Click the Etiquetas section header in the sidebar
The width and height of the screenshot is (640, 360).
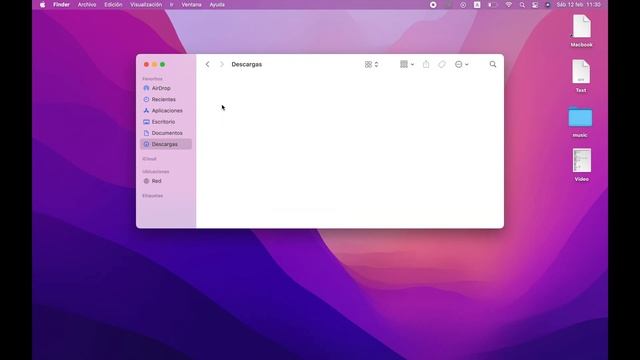click(x=153, y=196)
